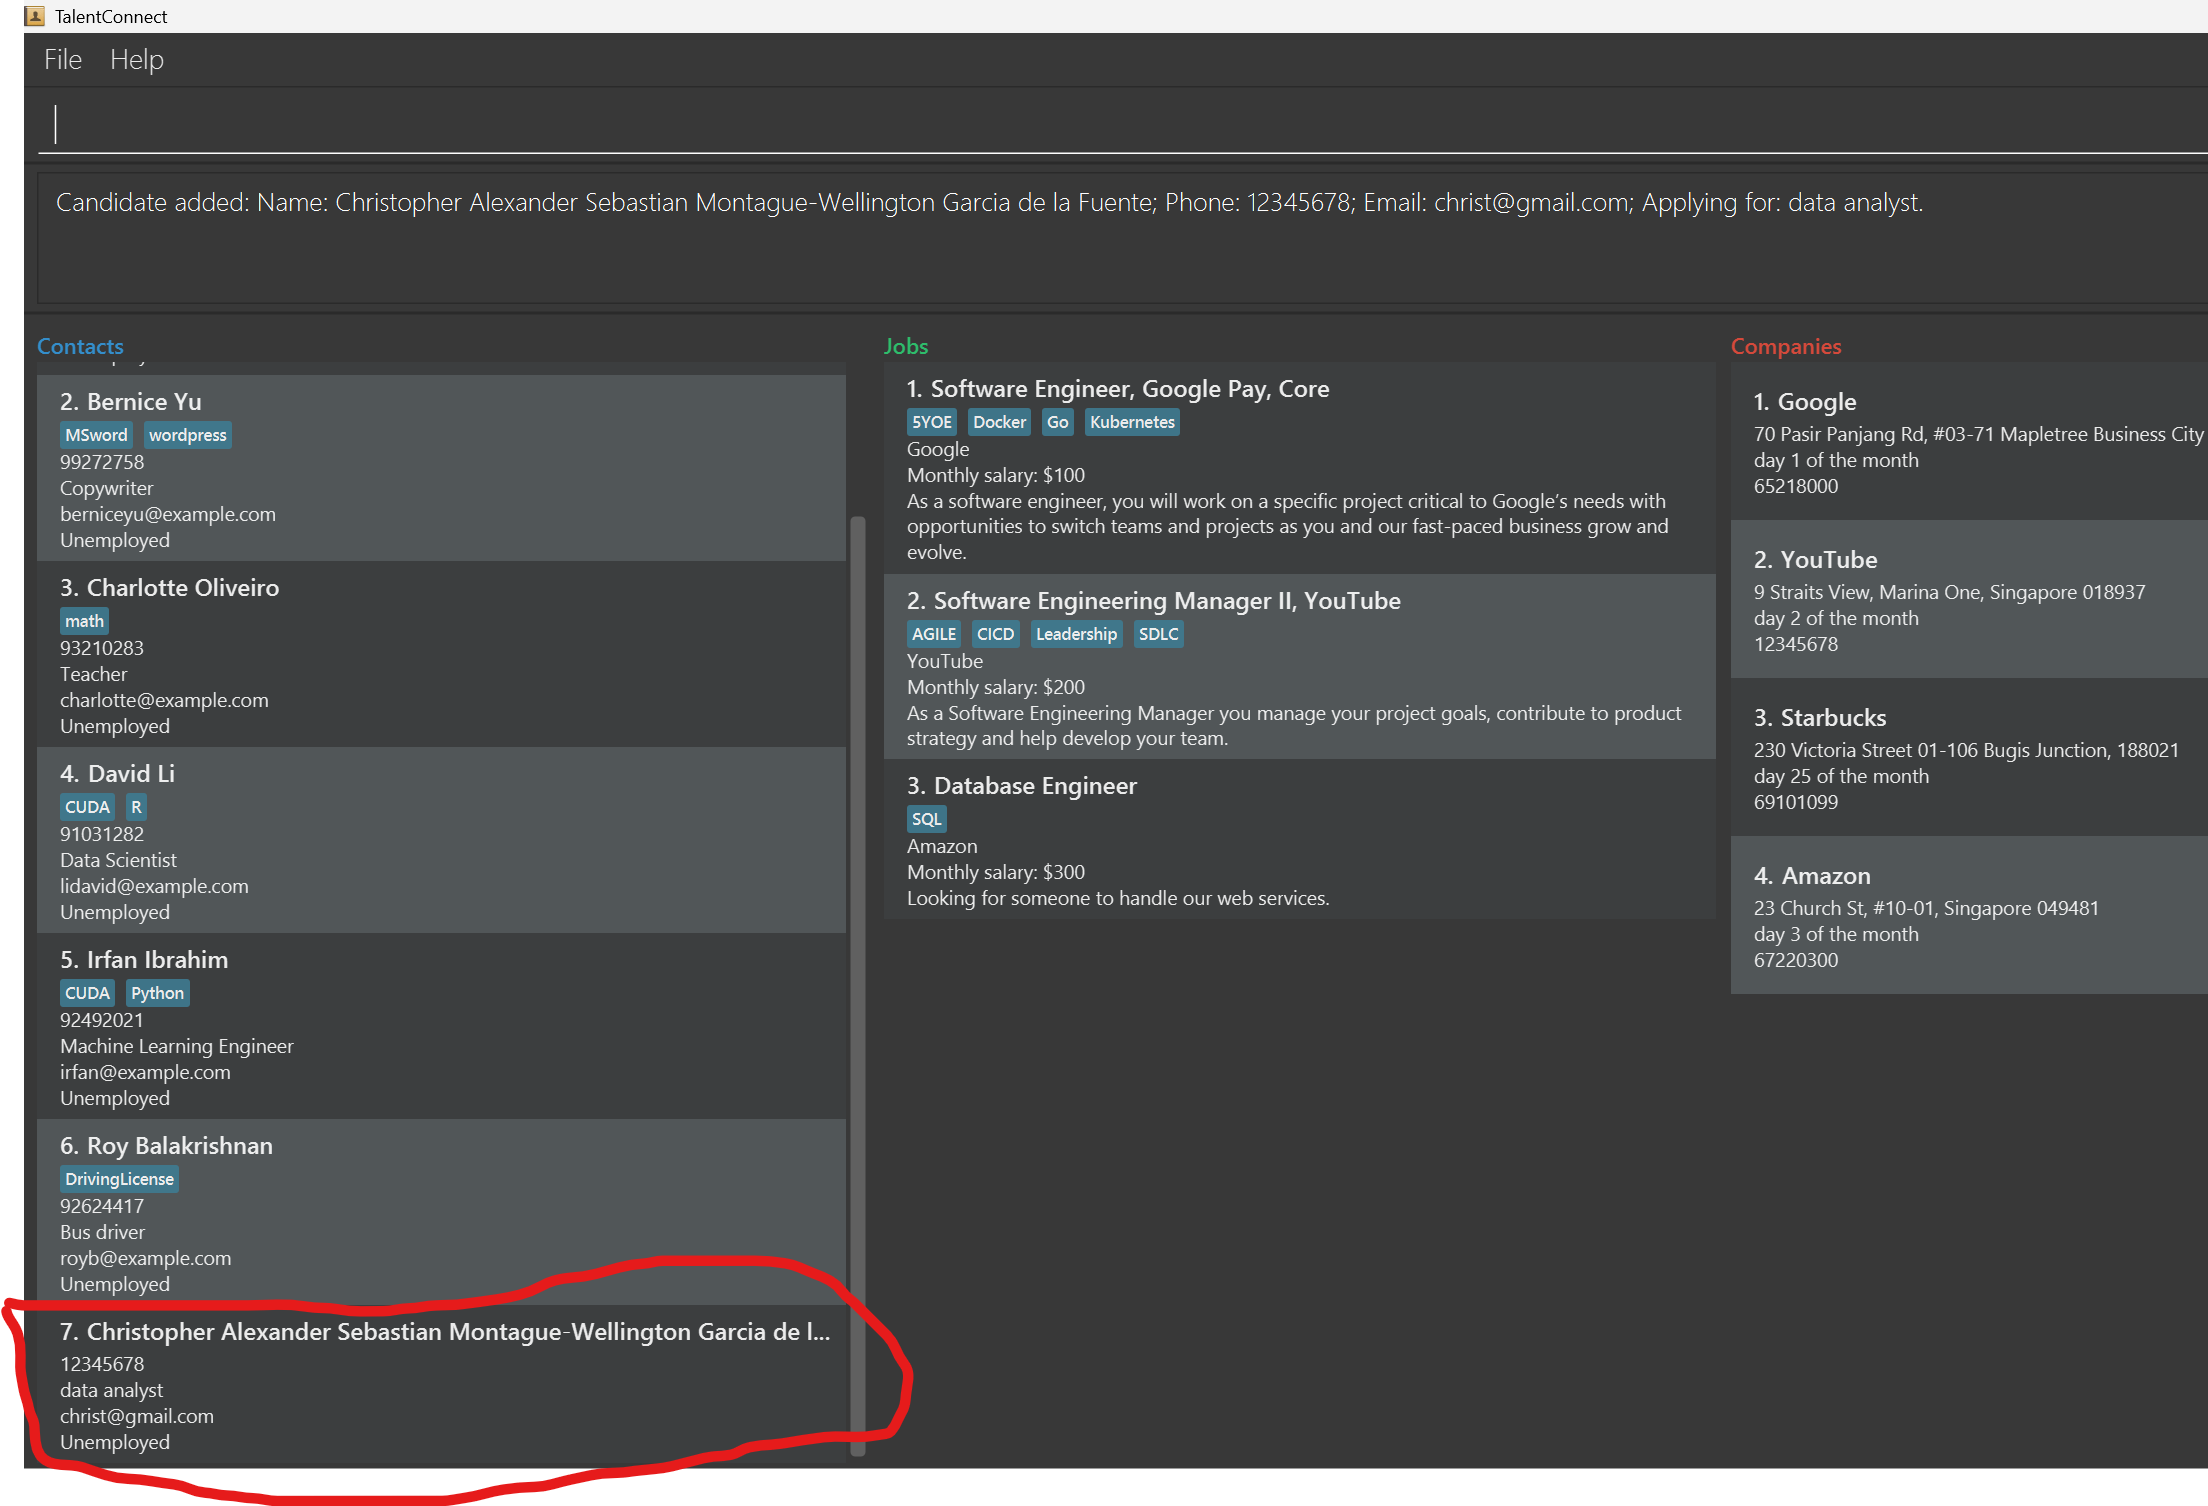Click the candidate added result message box
The image size is (2208, 1506).
[1100, 238]
